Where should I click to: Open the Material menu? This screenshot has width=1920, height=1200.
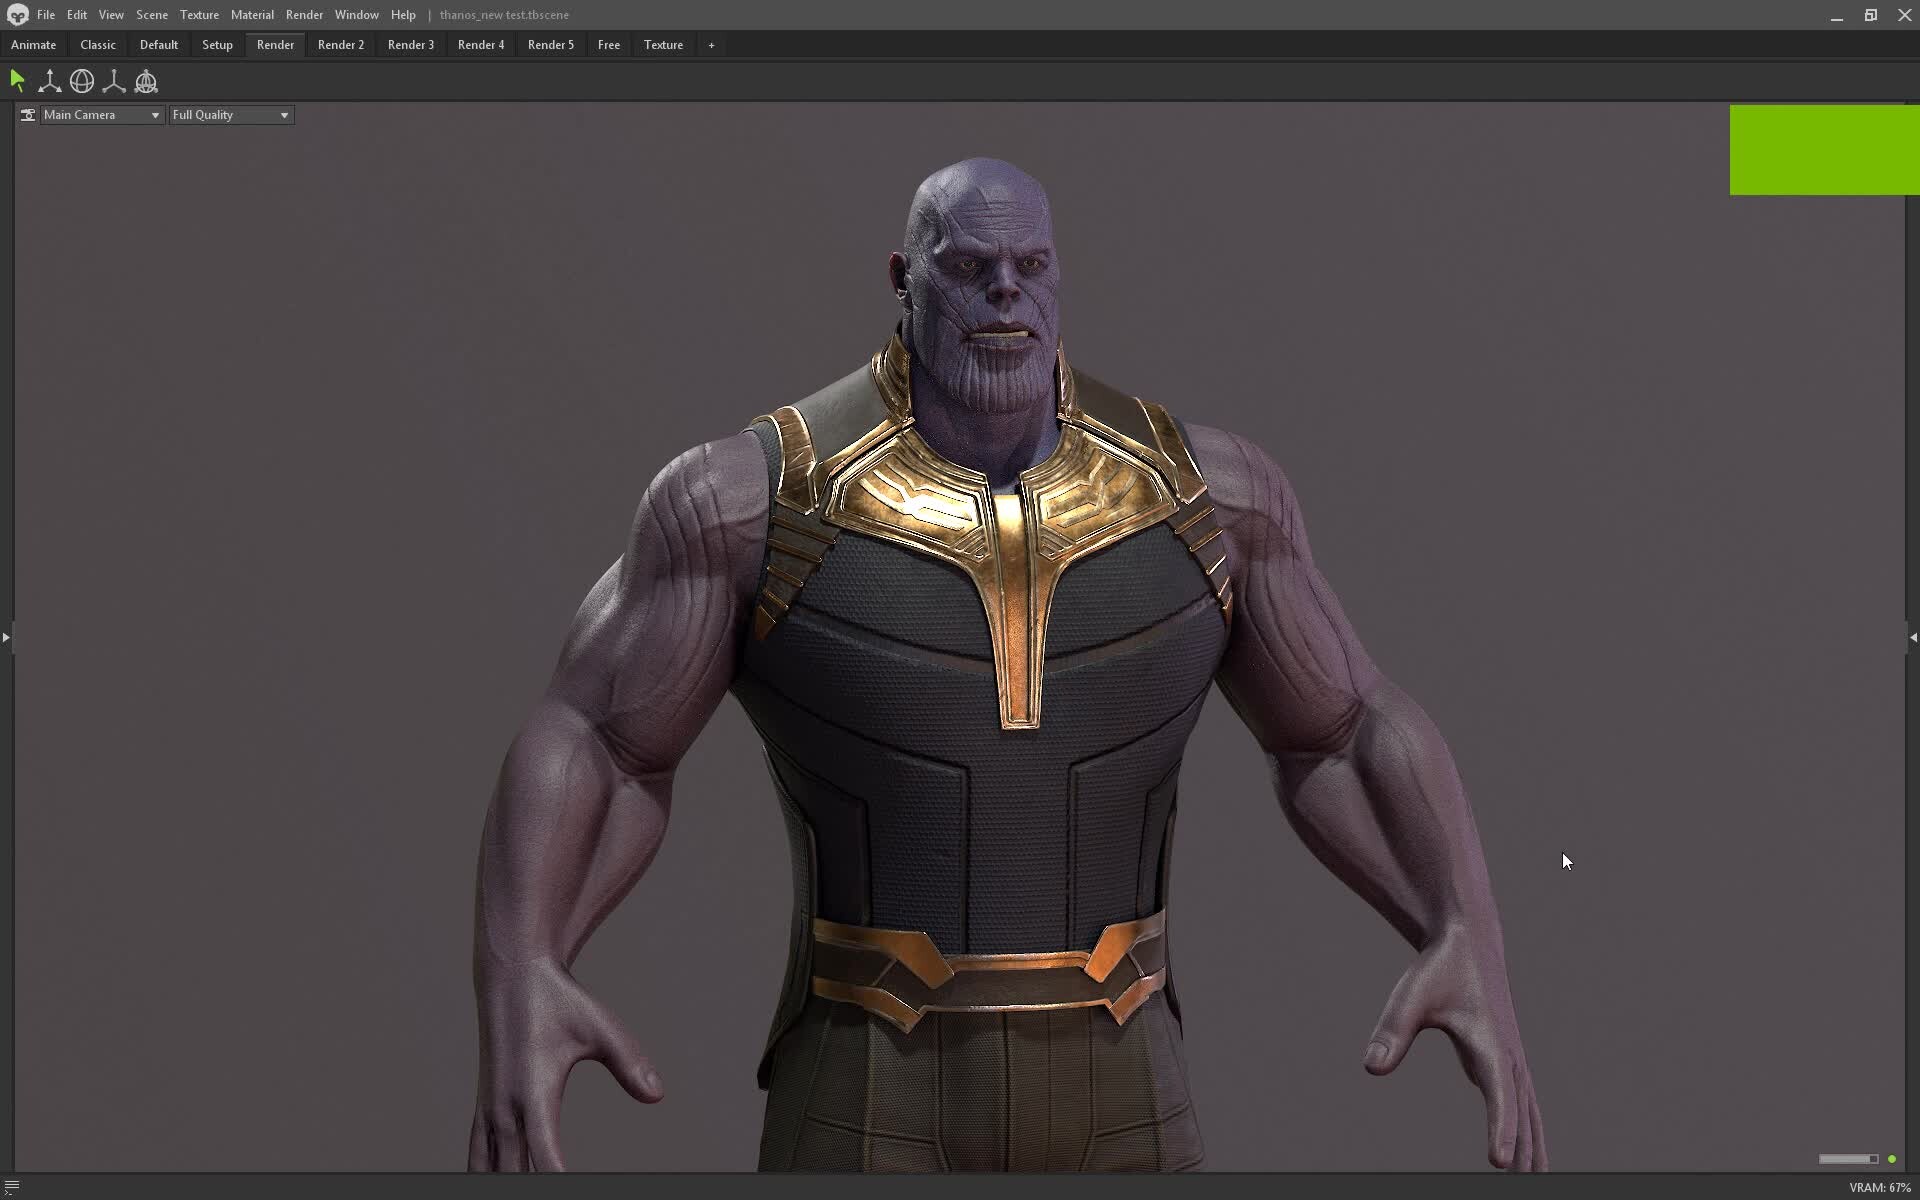click(x=252, y=14)
